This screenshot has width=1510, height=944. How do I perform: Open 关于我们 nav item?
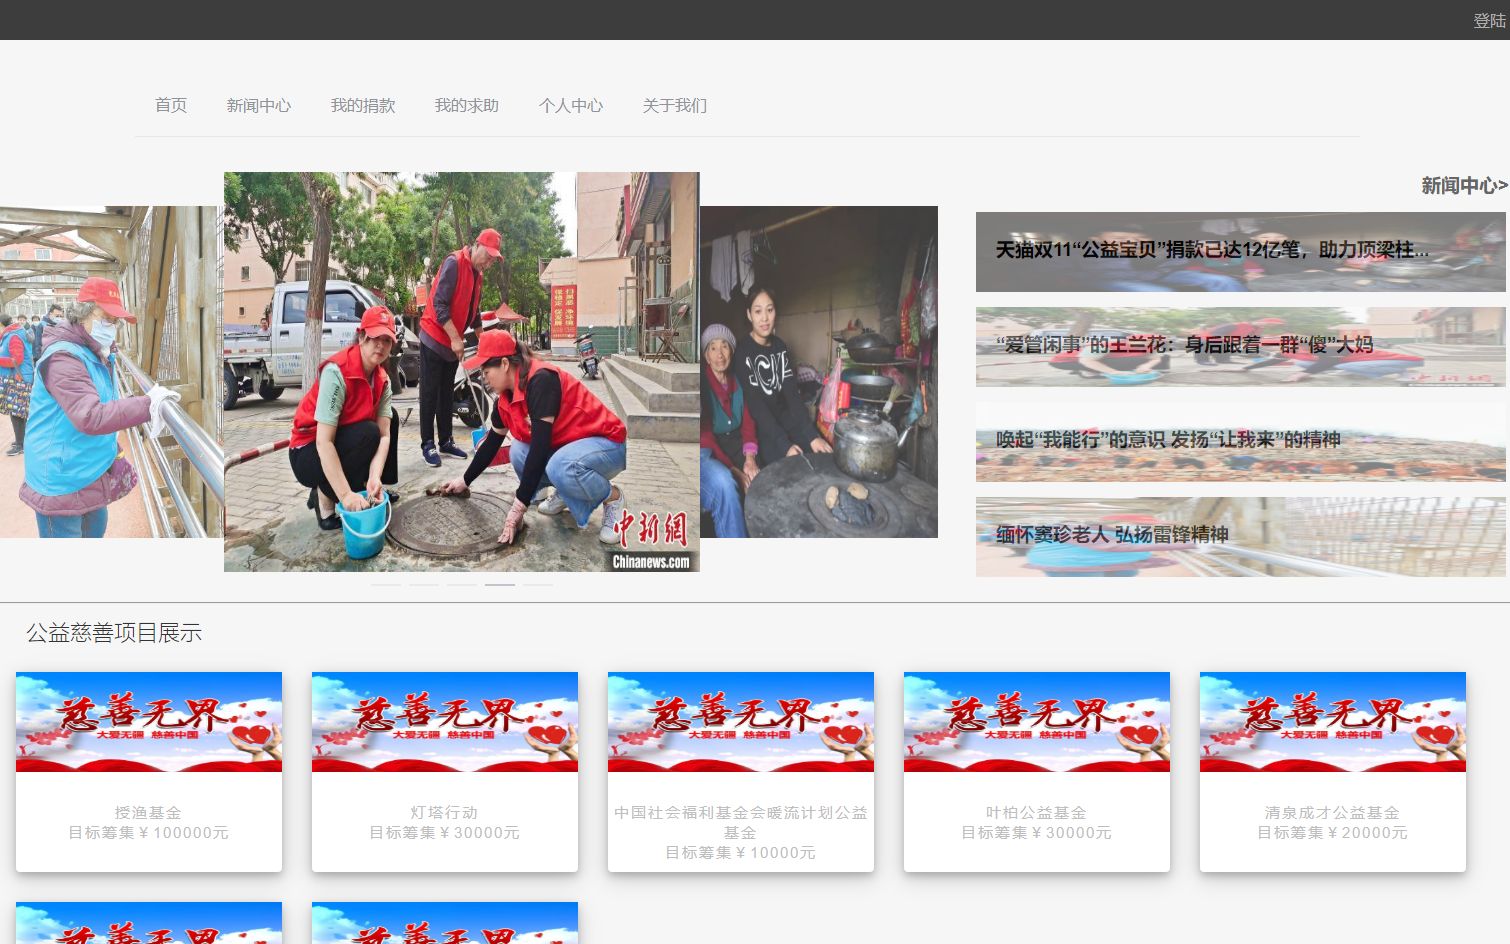675,105
